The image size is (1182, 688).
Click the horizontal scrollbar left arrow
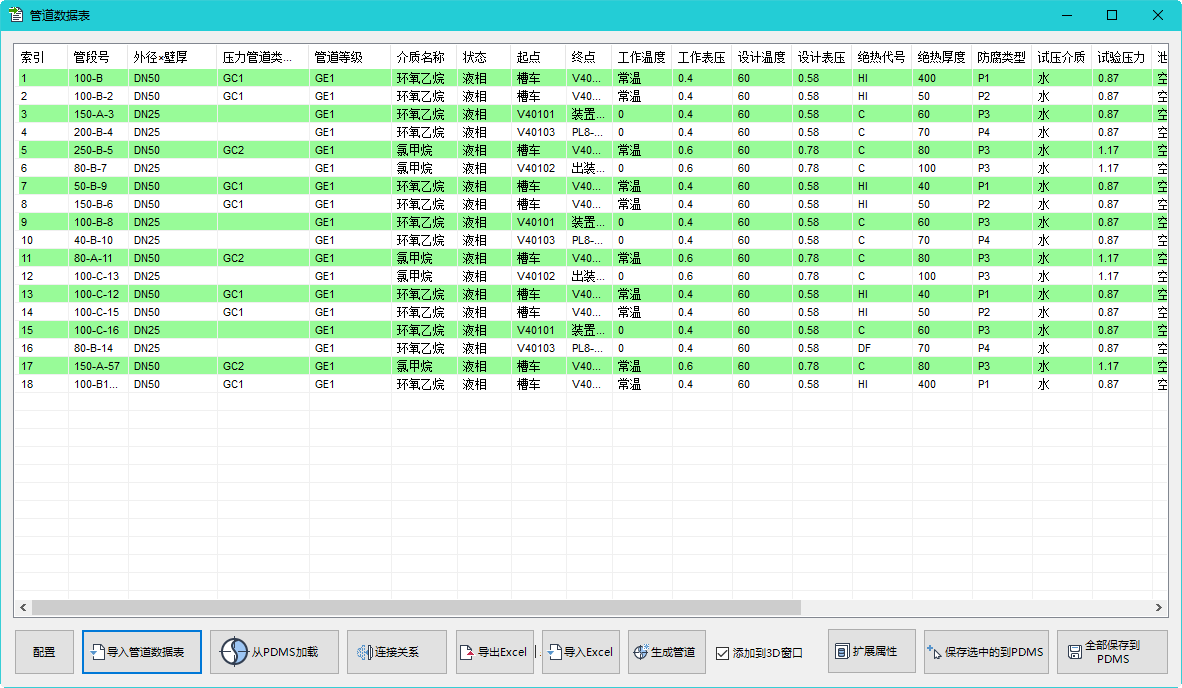(x=23, y=607)
